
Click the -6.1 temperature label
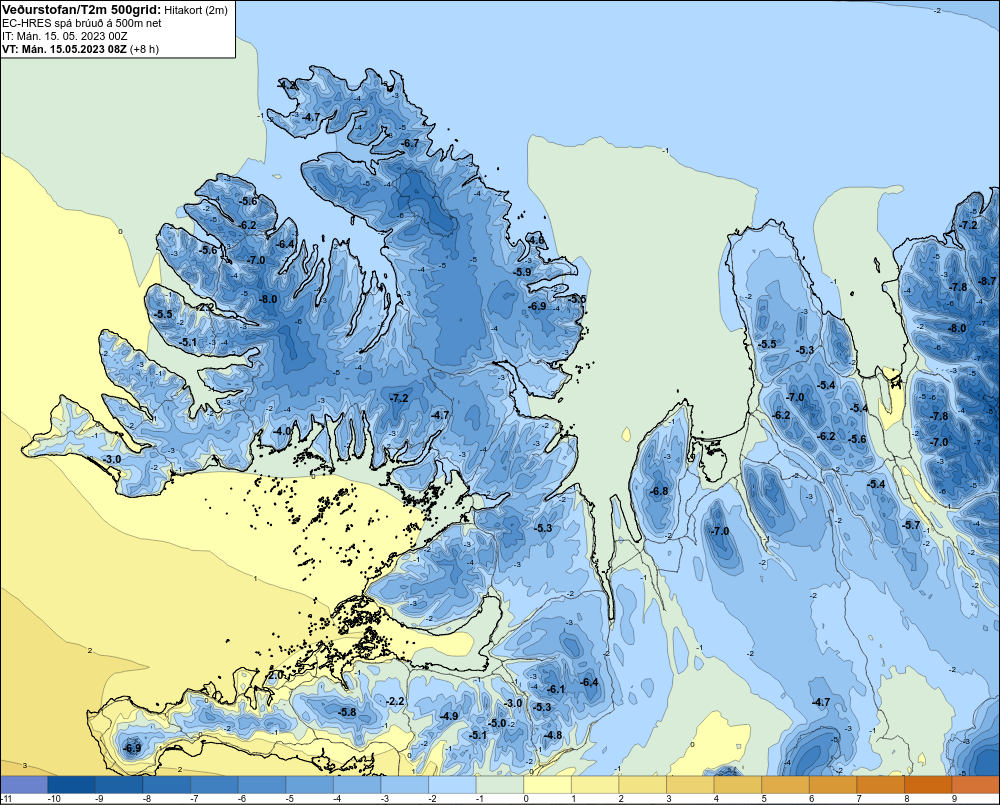click(x=557, y=689)
